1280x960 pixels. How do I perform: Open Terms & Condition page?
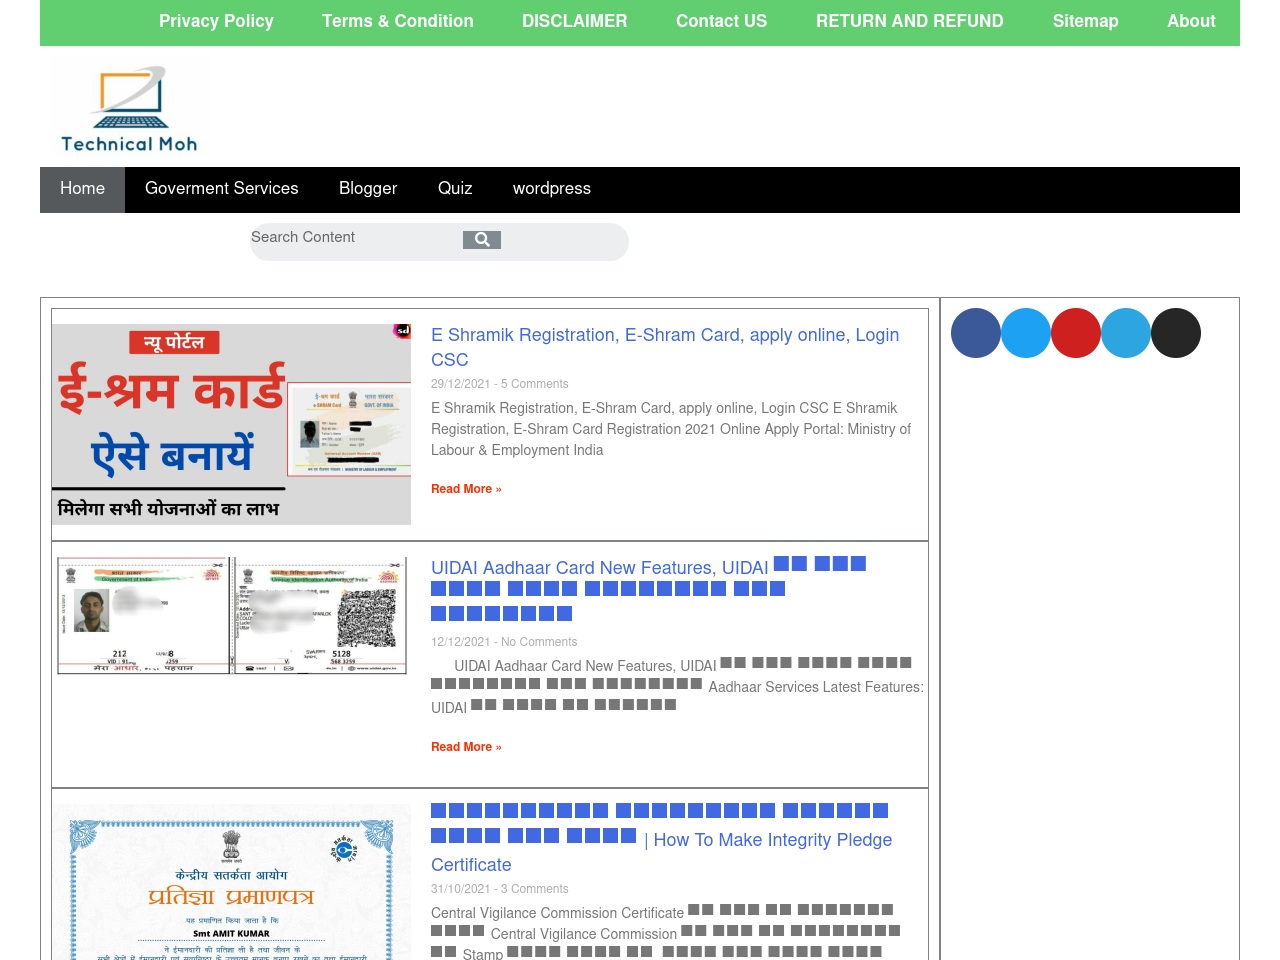398,21
